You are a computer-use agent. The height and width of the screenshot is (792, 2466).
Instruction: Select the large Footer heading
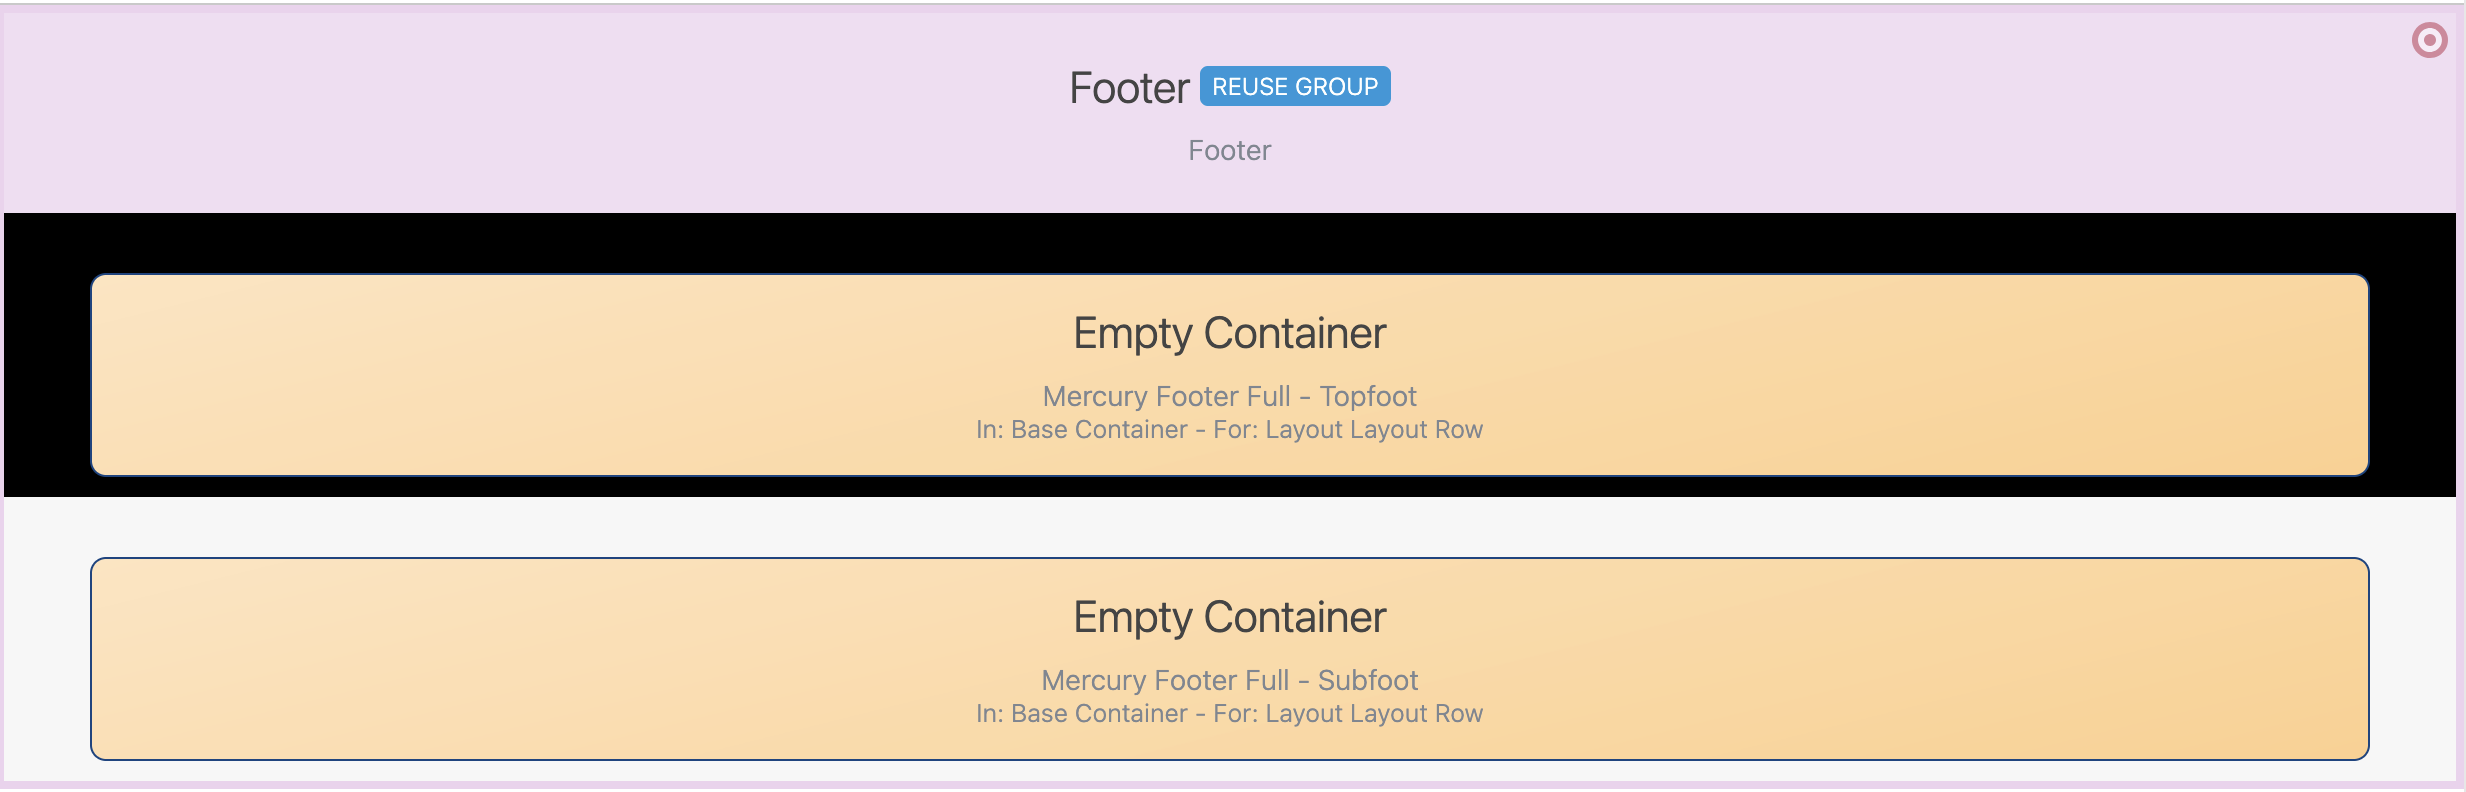1129,88
